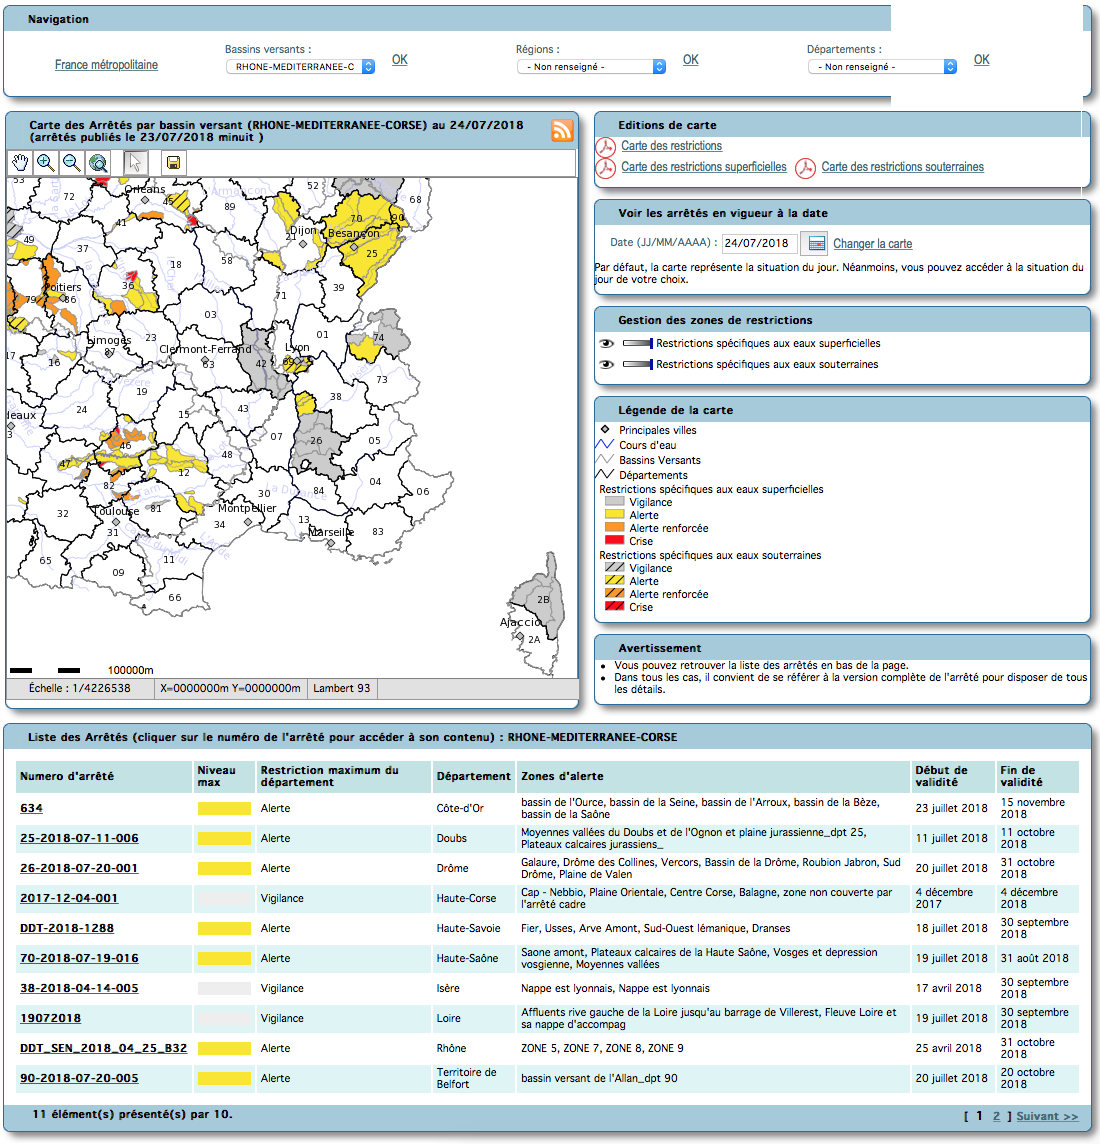Image resolution: width=1100 pixels, height=1144 pixels.
Task: Click PDF icon beside restrictions superficielles
Action: (x=605, y=168)
